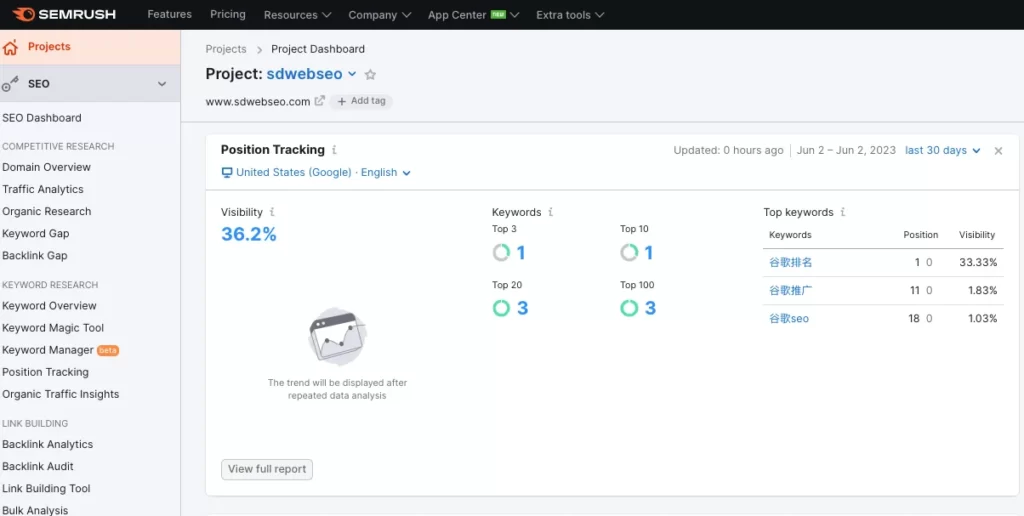Viewport: 1024px width, 516px height.
Task: Click the trend placeholder chart illustration
Action: pyautogui.click(x=337, y=336)
